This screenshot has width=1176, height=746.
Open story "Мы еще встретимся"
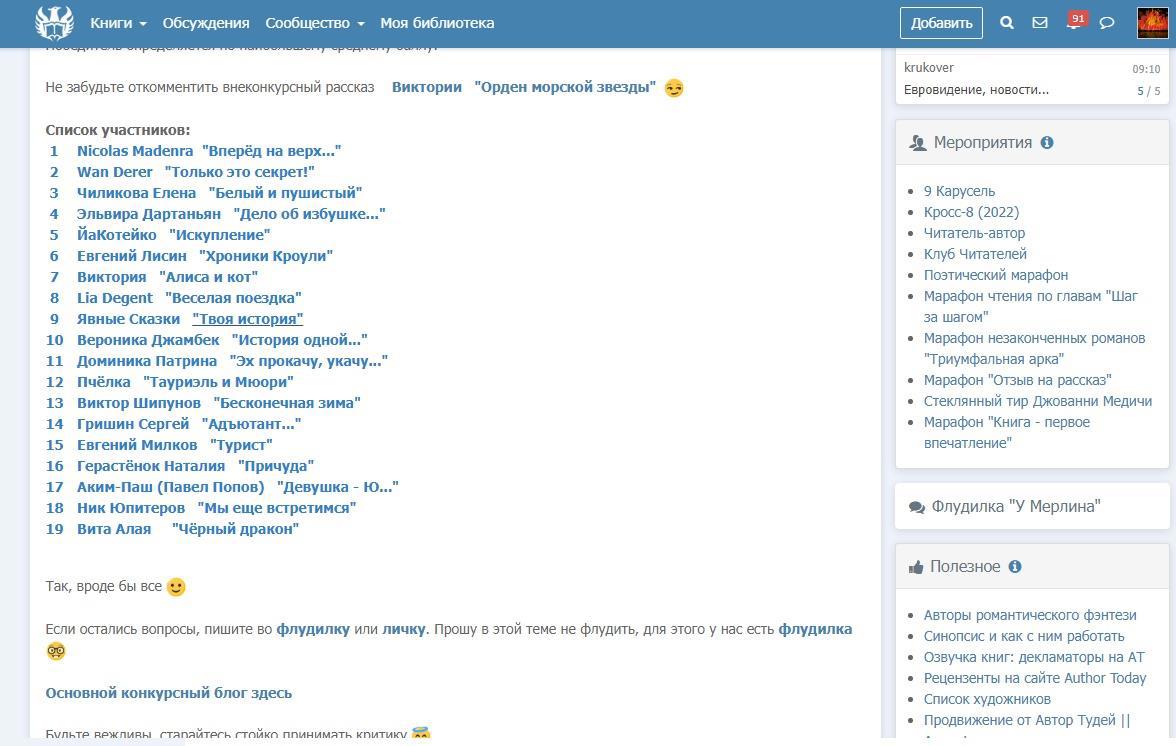(x=277, y=508)
